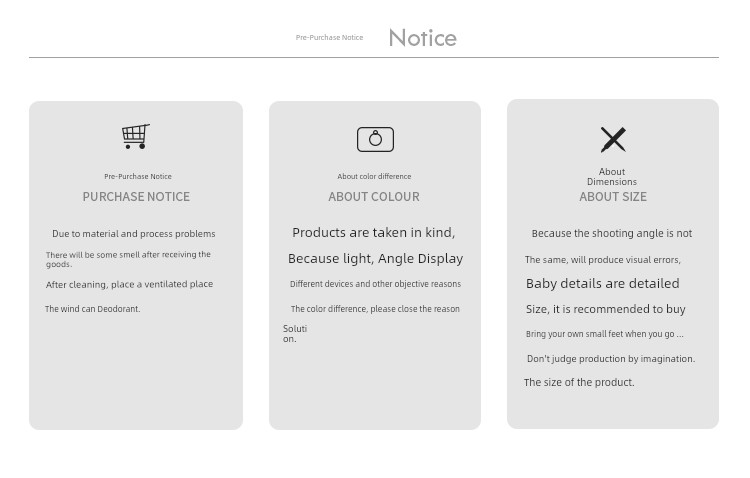Click 'The size of the product.' text
Screen dimensions: 750x478
coord(579,382)
